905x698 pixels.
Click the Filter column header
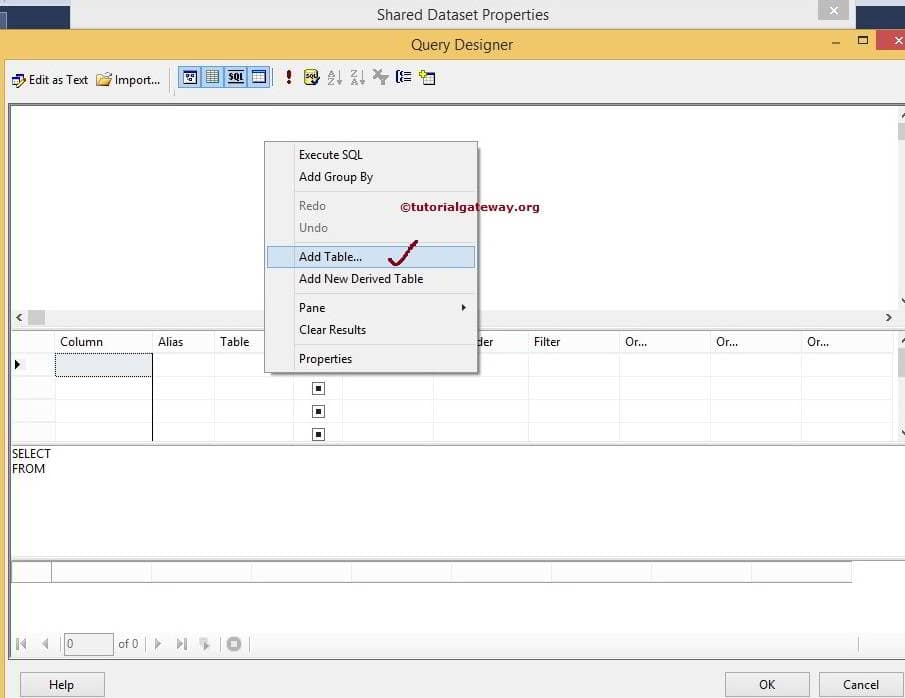[x=574, y=342]
